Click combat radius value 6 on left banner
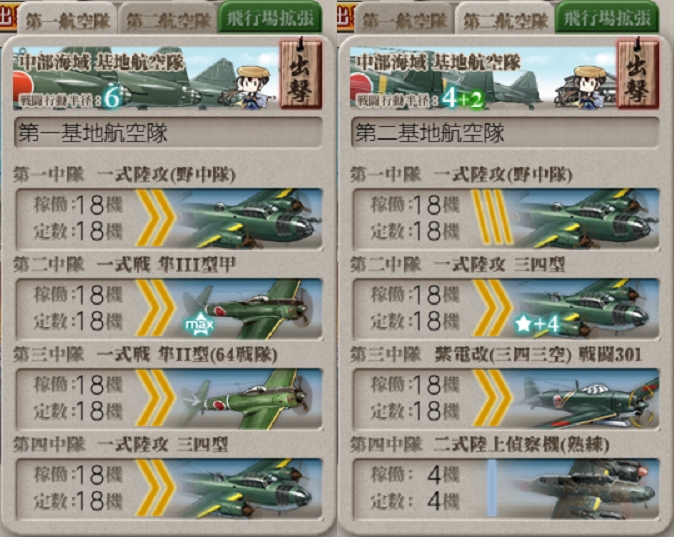 pyautogui.click(x=112, y=98)
